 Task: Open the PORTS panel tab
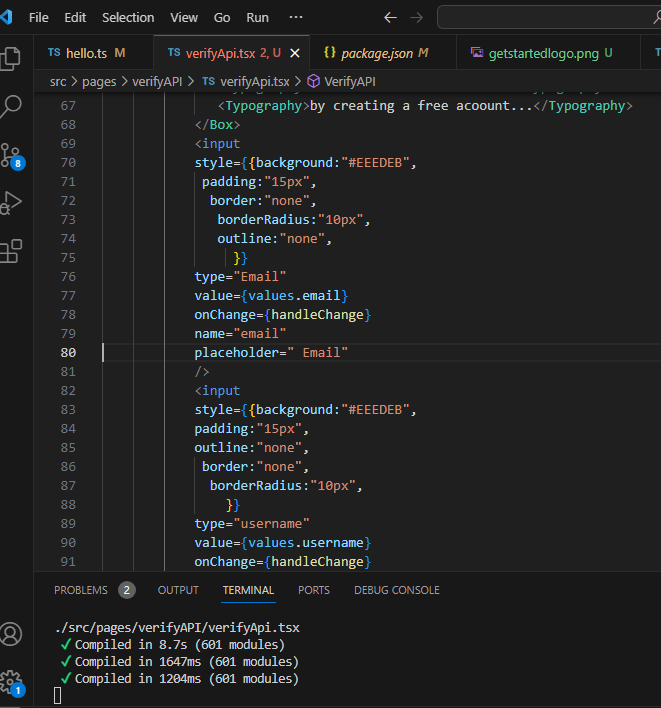(314, 590)
